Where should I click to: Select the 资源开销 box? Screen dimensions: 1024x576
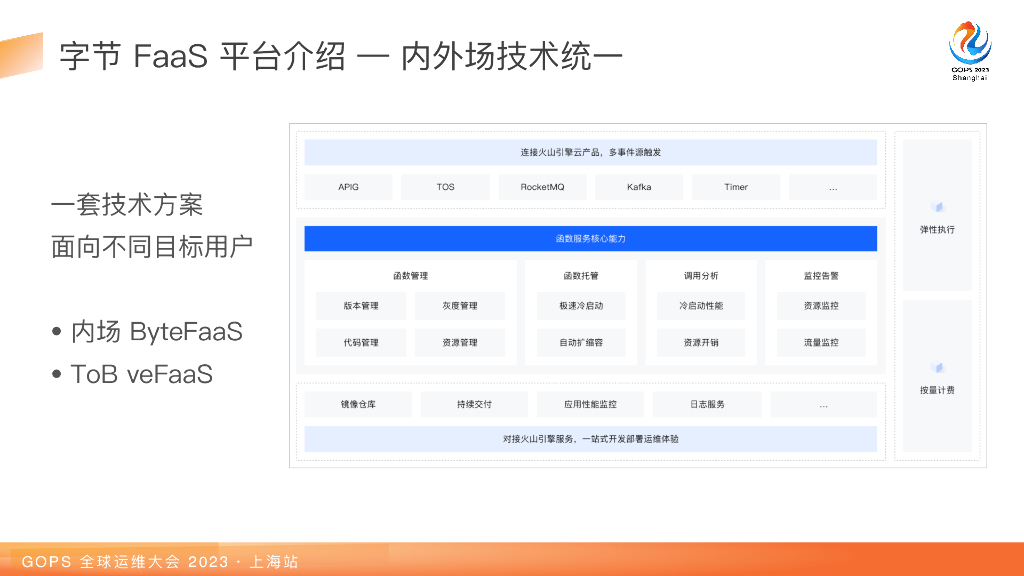pos(701,342)
